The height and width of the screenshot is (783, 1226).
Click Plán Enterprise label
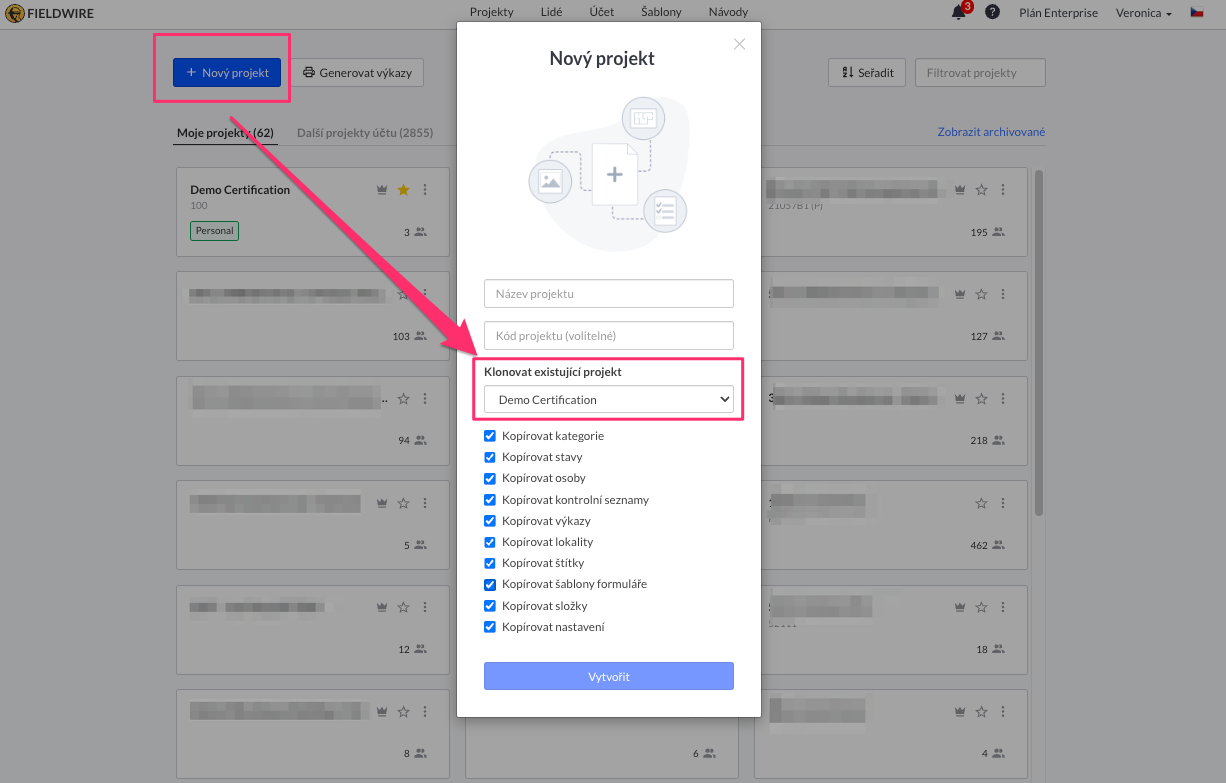click(x=1058, y=13)
